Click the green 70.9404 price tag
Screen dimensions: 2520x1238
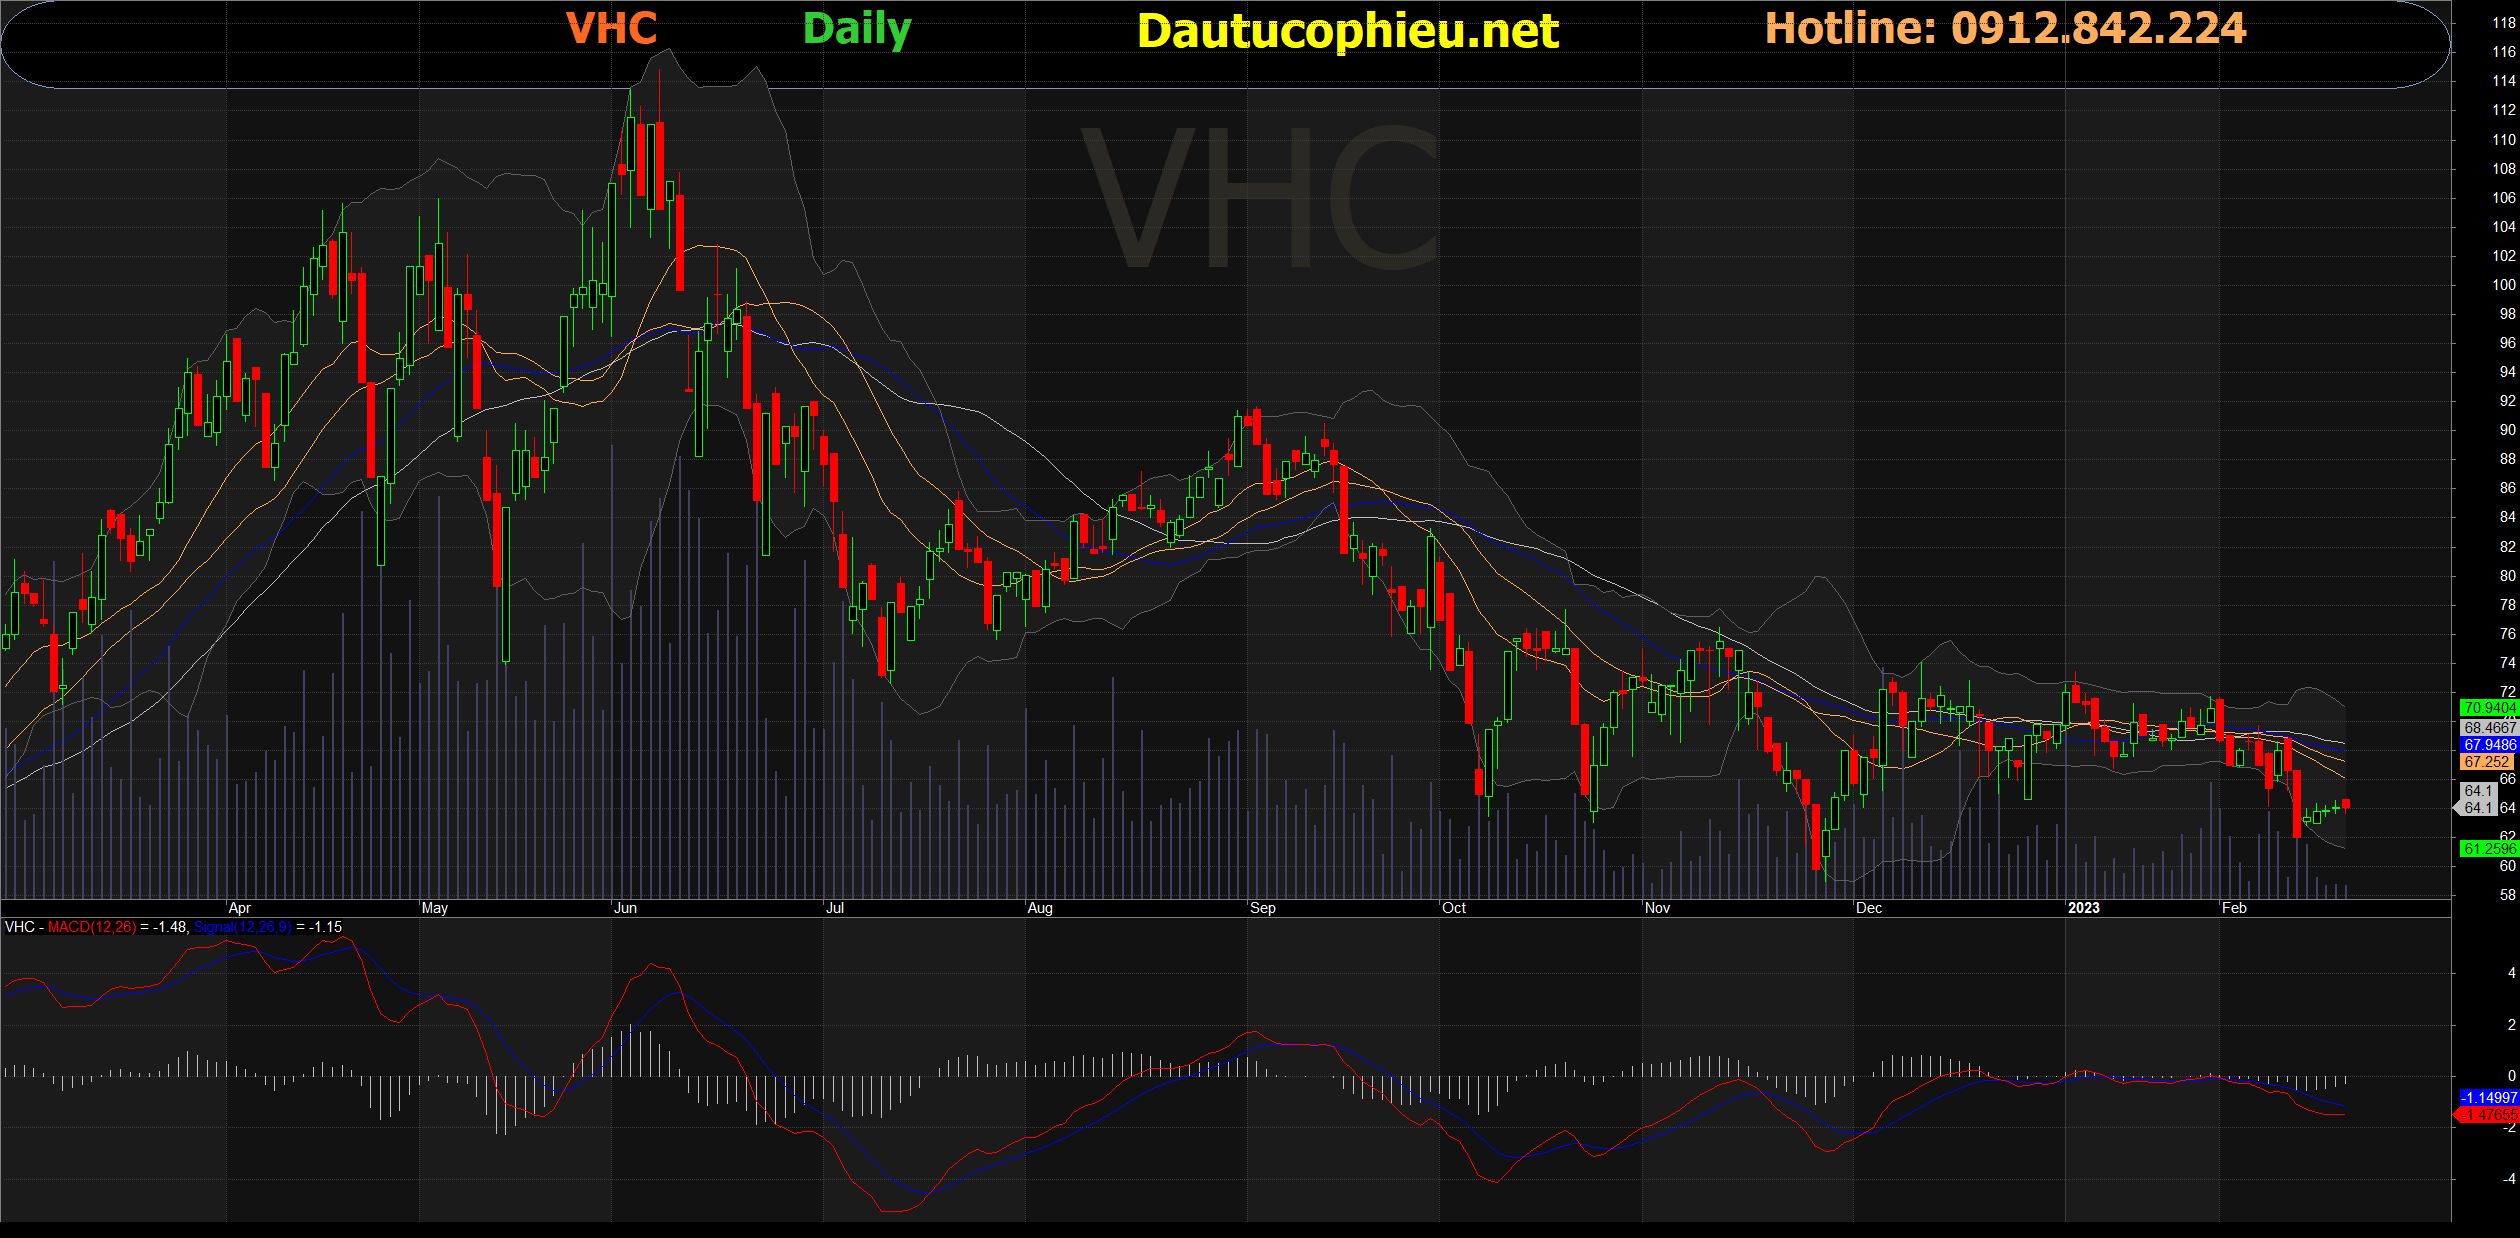(x=2489, y=708)
